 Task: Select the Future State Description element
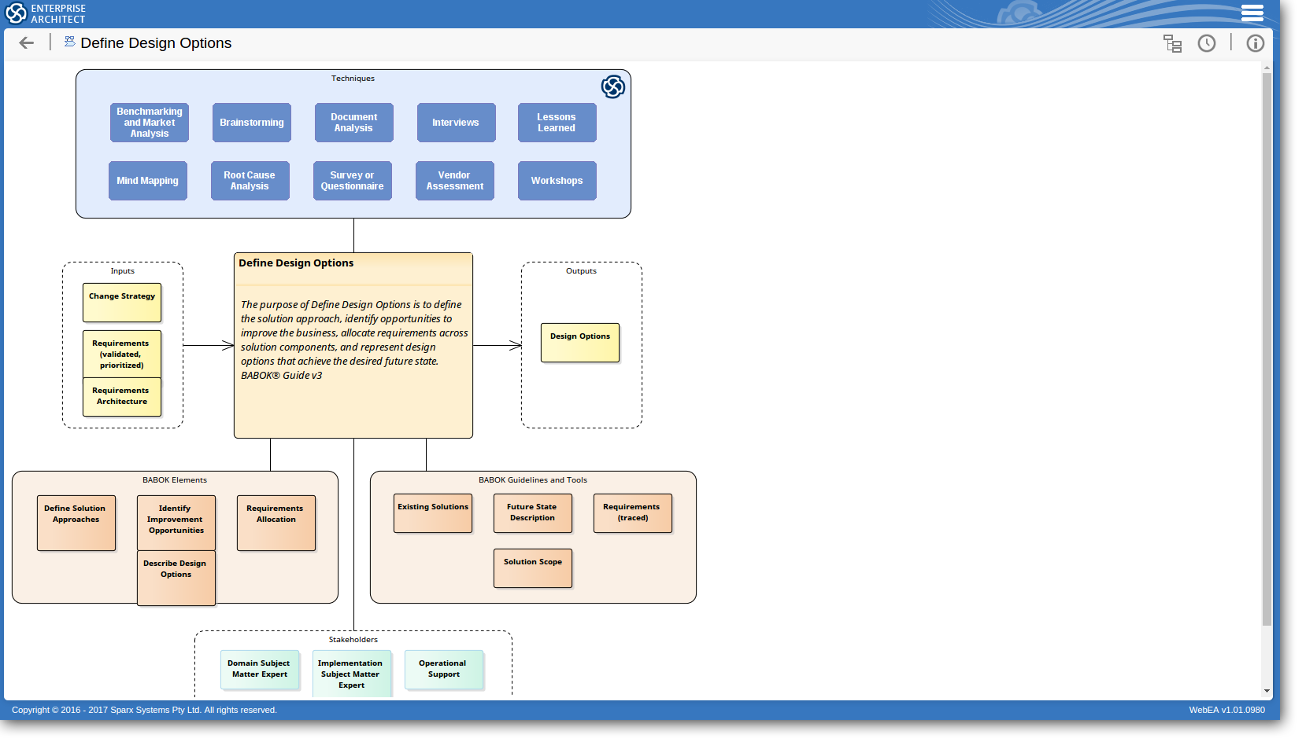pyautogui.click(x=532, y=513)
